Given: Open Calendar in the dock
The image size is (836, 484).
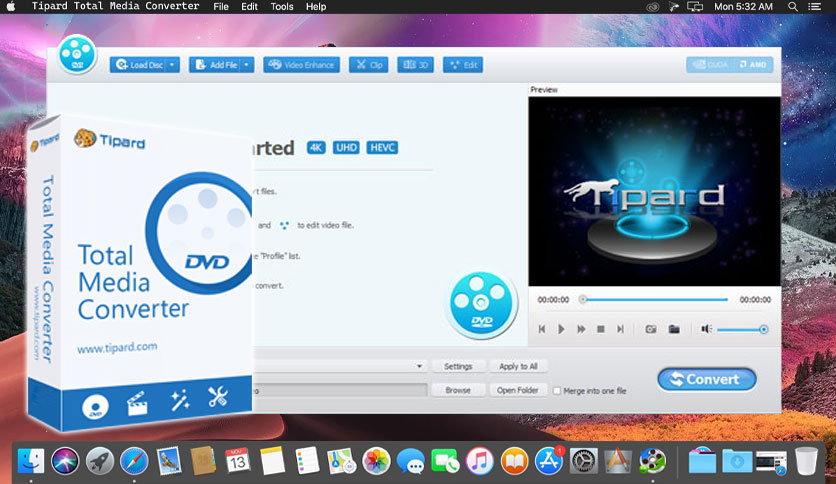Looking at the screenshot, I should coord(237,461).
